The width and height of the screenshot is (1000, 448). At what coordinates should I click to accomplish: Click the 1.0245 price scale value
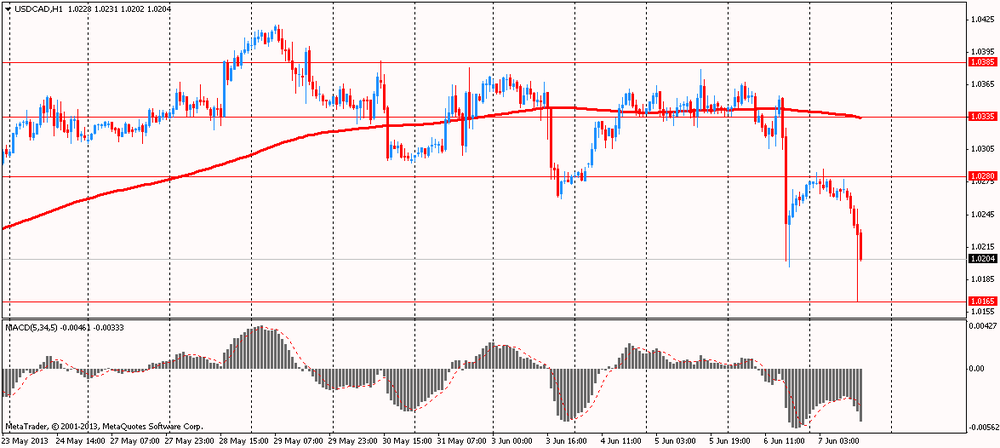pyautogui.click(x=981, y=214)
